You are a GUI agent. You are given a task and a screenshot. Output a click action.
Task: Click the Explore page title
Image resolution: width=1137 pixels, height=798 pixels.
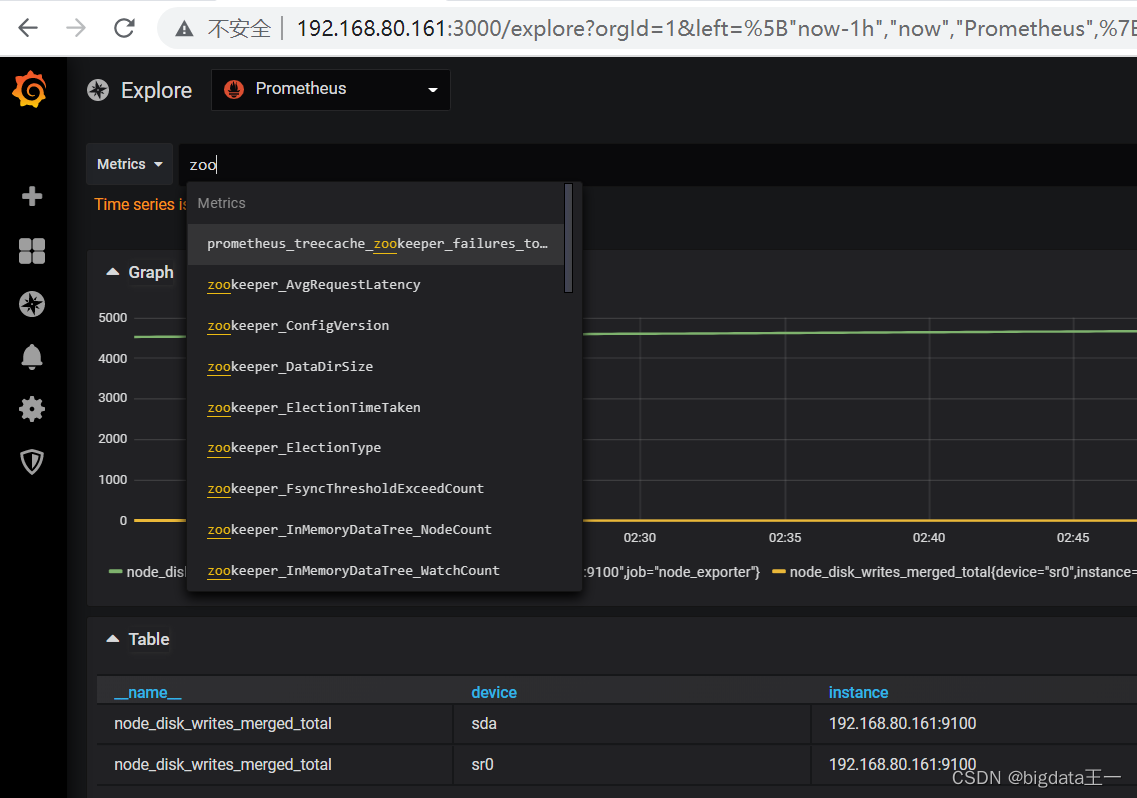coord(157,91)
